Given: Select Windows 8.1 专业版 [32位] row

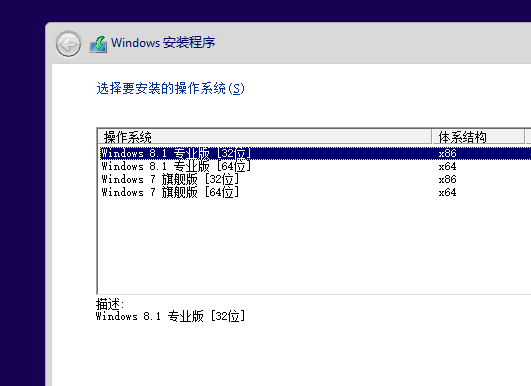Looking at the screenshot, I should 315,153.
